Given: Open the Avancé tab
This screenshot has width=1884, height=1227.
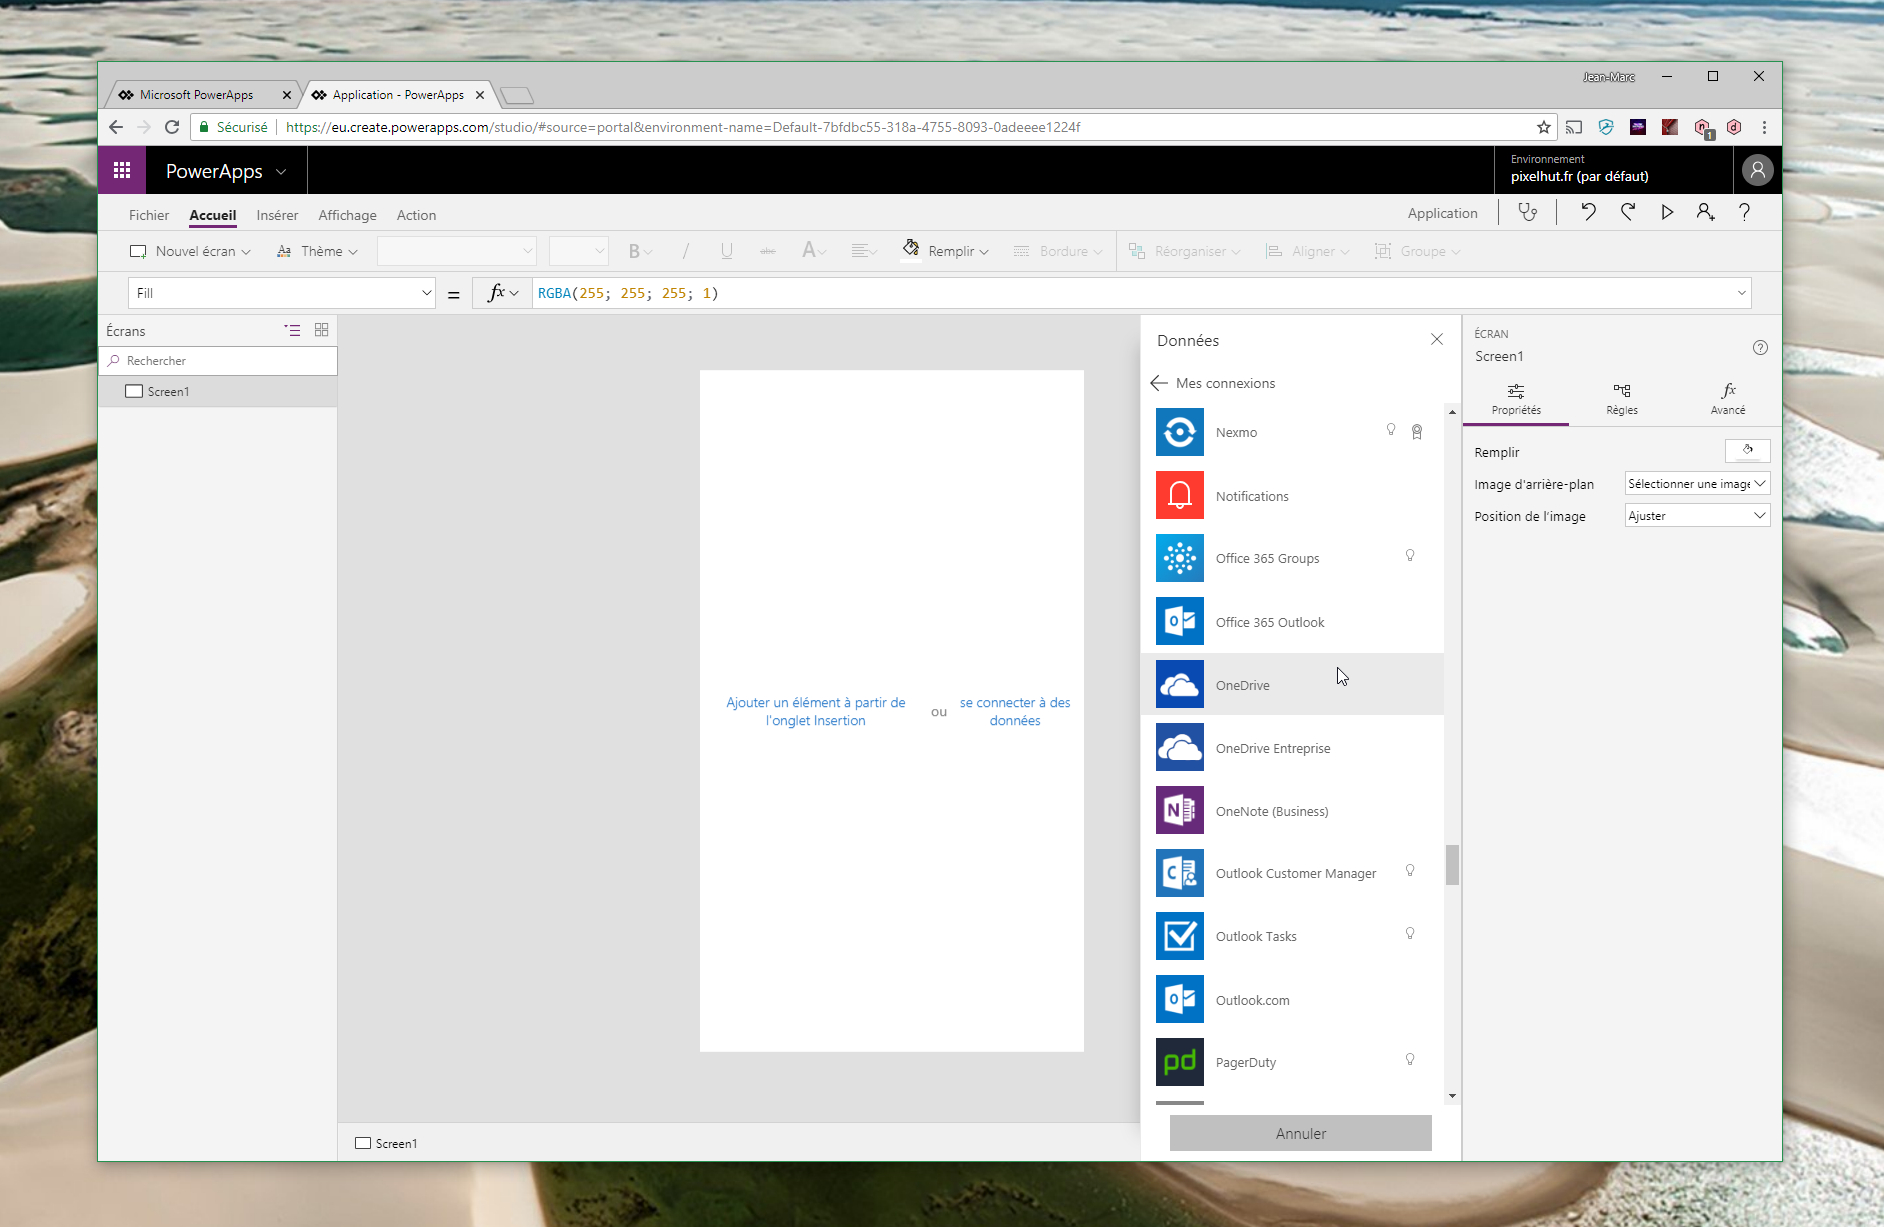Looking at the screenshot, I should point(1728,398).
